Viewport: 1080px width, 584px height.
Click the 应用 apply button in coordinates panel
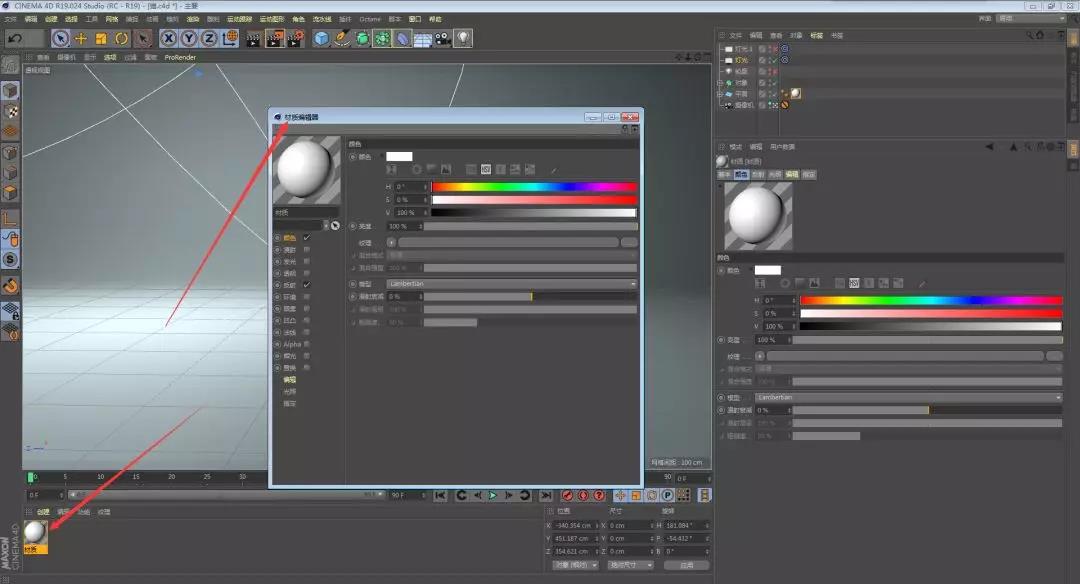pos(686,565)
